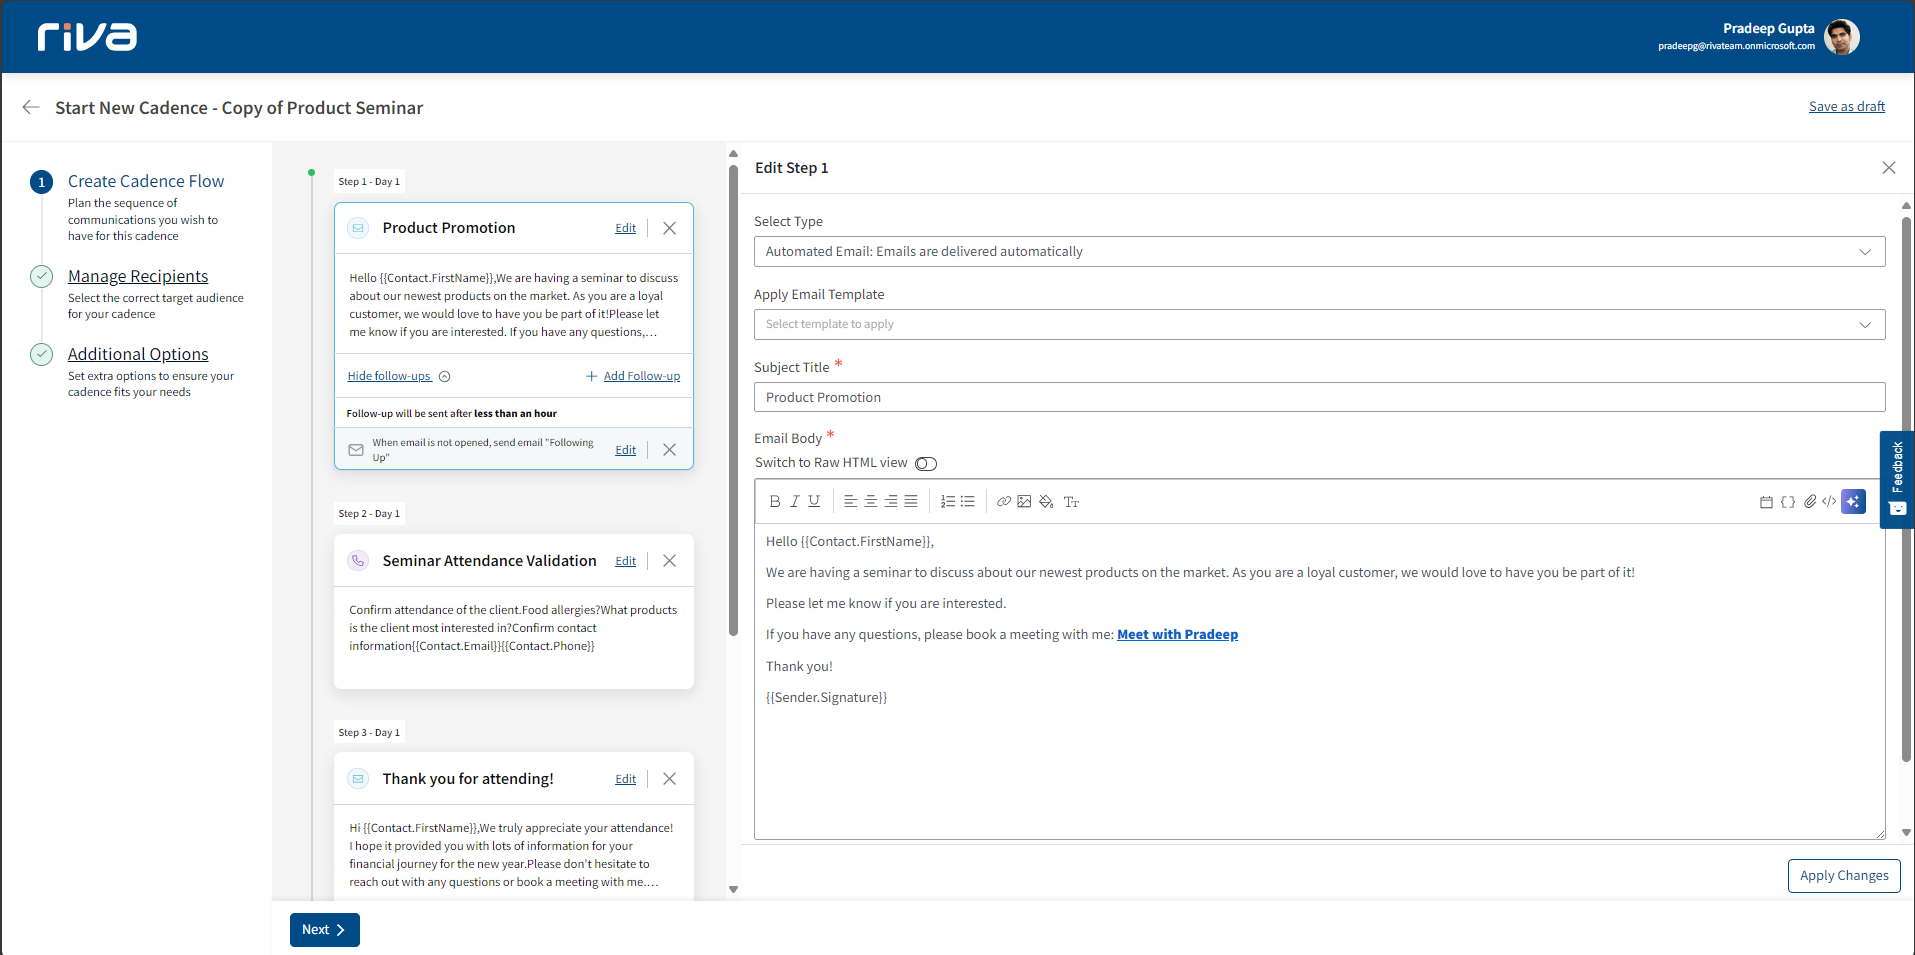Viewport: 1915px width, 955px height.
Task: Open the Select Type dropdown
Action: [1319, 252]
